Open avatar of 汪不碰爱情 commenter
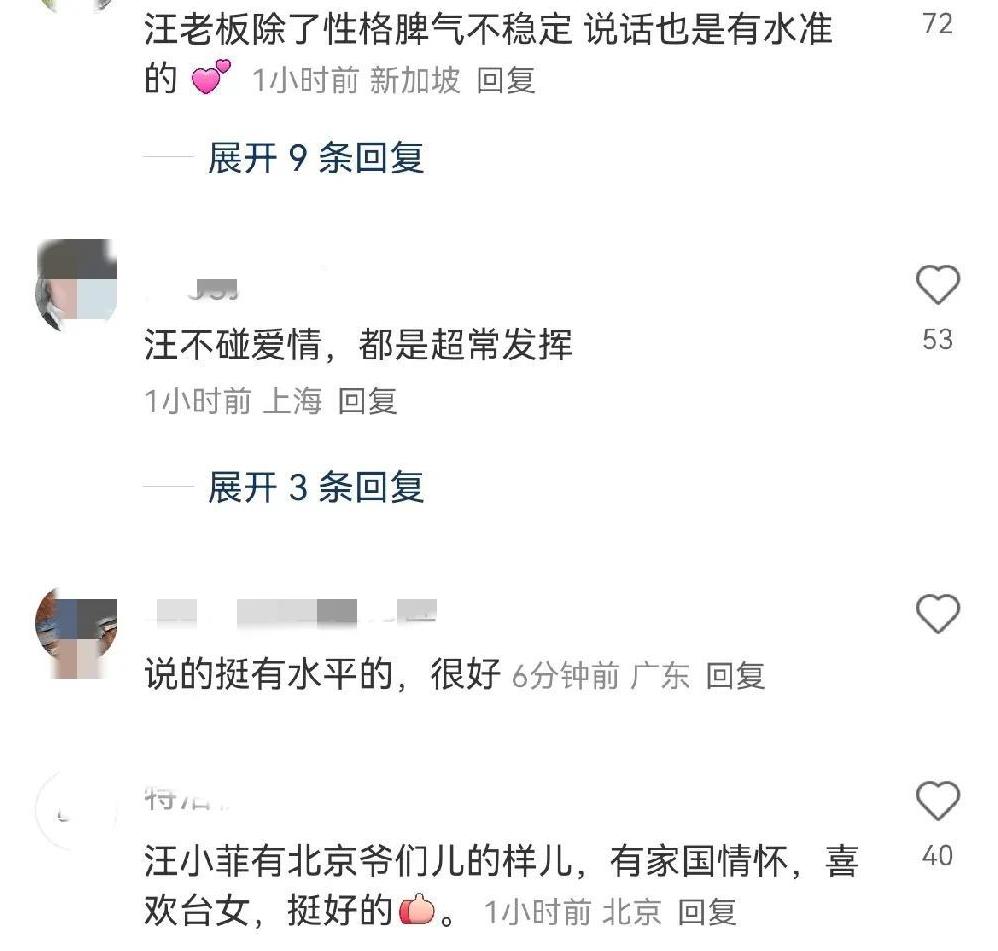998x951 pixels. tap(76, 284)
